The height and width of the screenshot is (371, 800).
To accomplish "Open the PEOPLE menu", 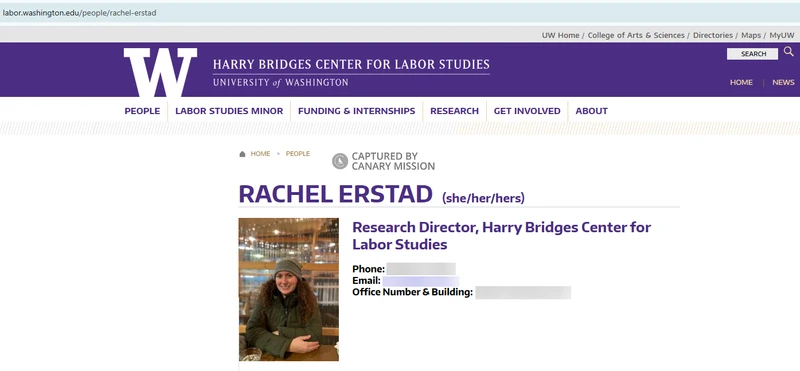I will click(x=142, y=111).
